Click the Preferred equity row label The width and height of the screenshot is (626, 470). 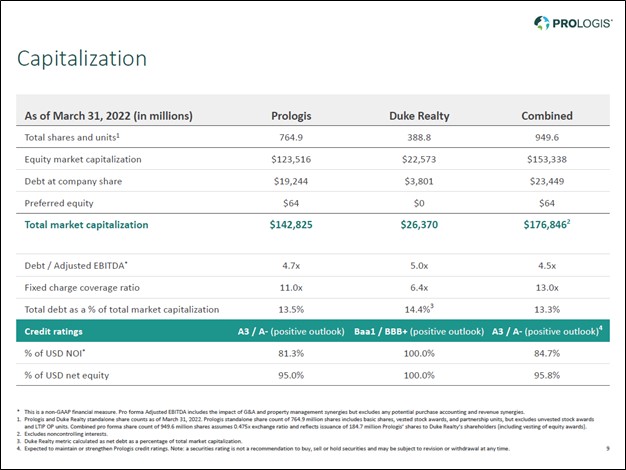(x=60, y=203)
